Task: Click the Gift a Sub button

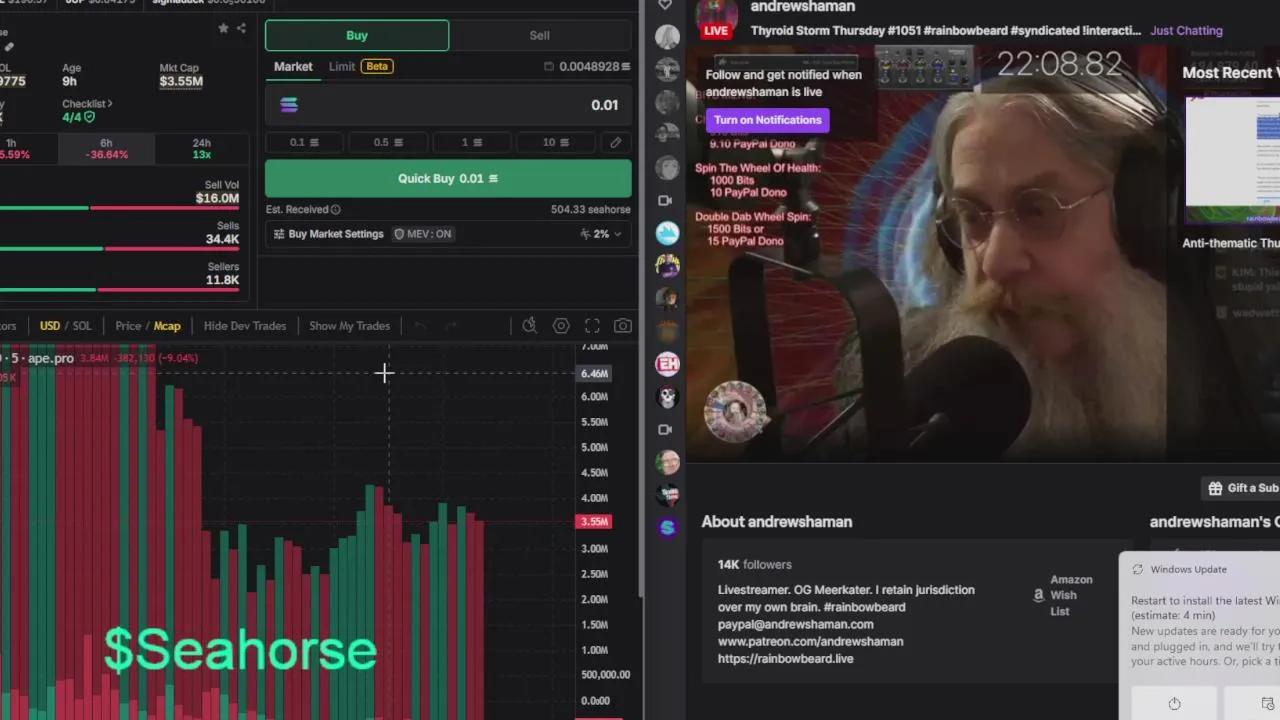Action: [x=1241, y=488]
